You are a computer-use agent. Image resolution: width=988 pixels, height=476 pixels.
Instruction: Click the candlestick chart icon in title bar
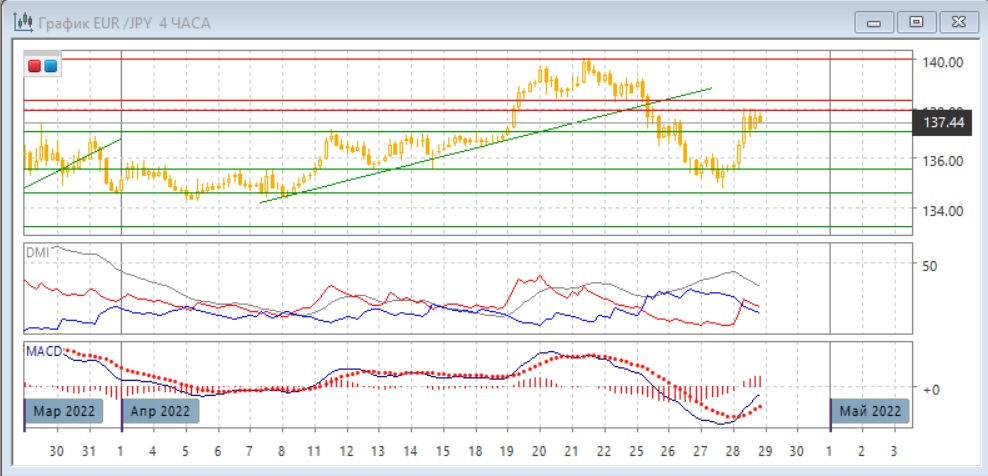point(18,21)
